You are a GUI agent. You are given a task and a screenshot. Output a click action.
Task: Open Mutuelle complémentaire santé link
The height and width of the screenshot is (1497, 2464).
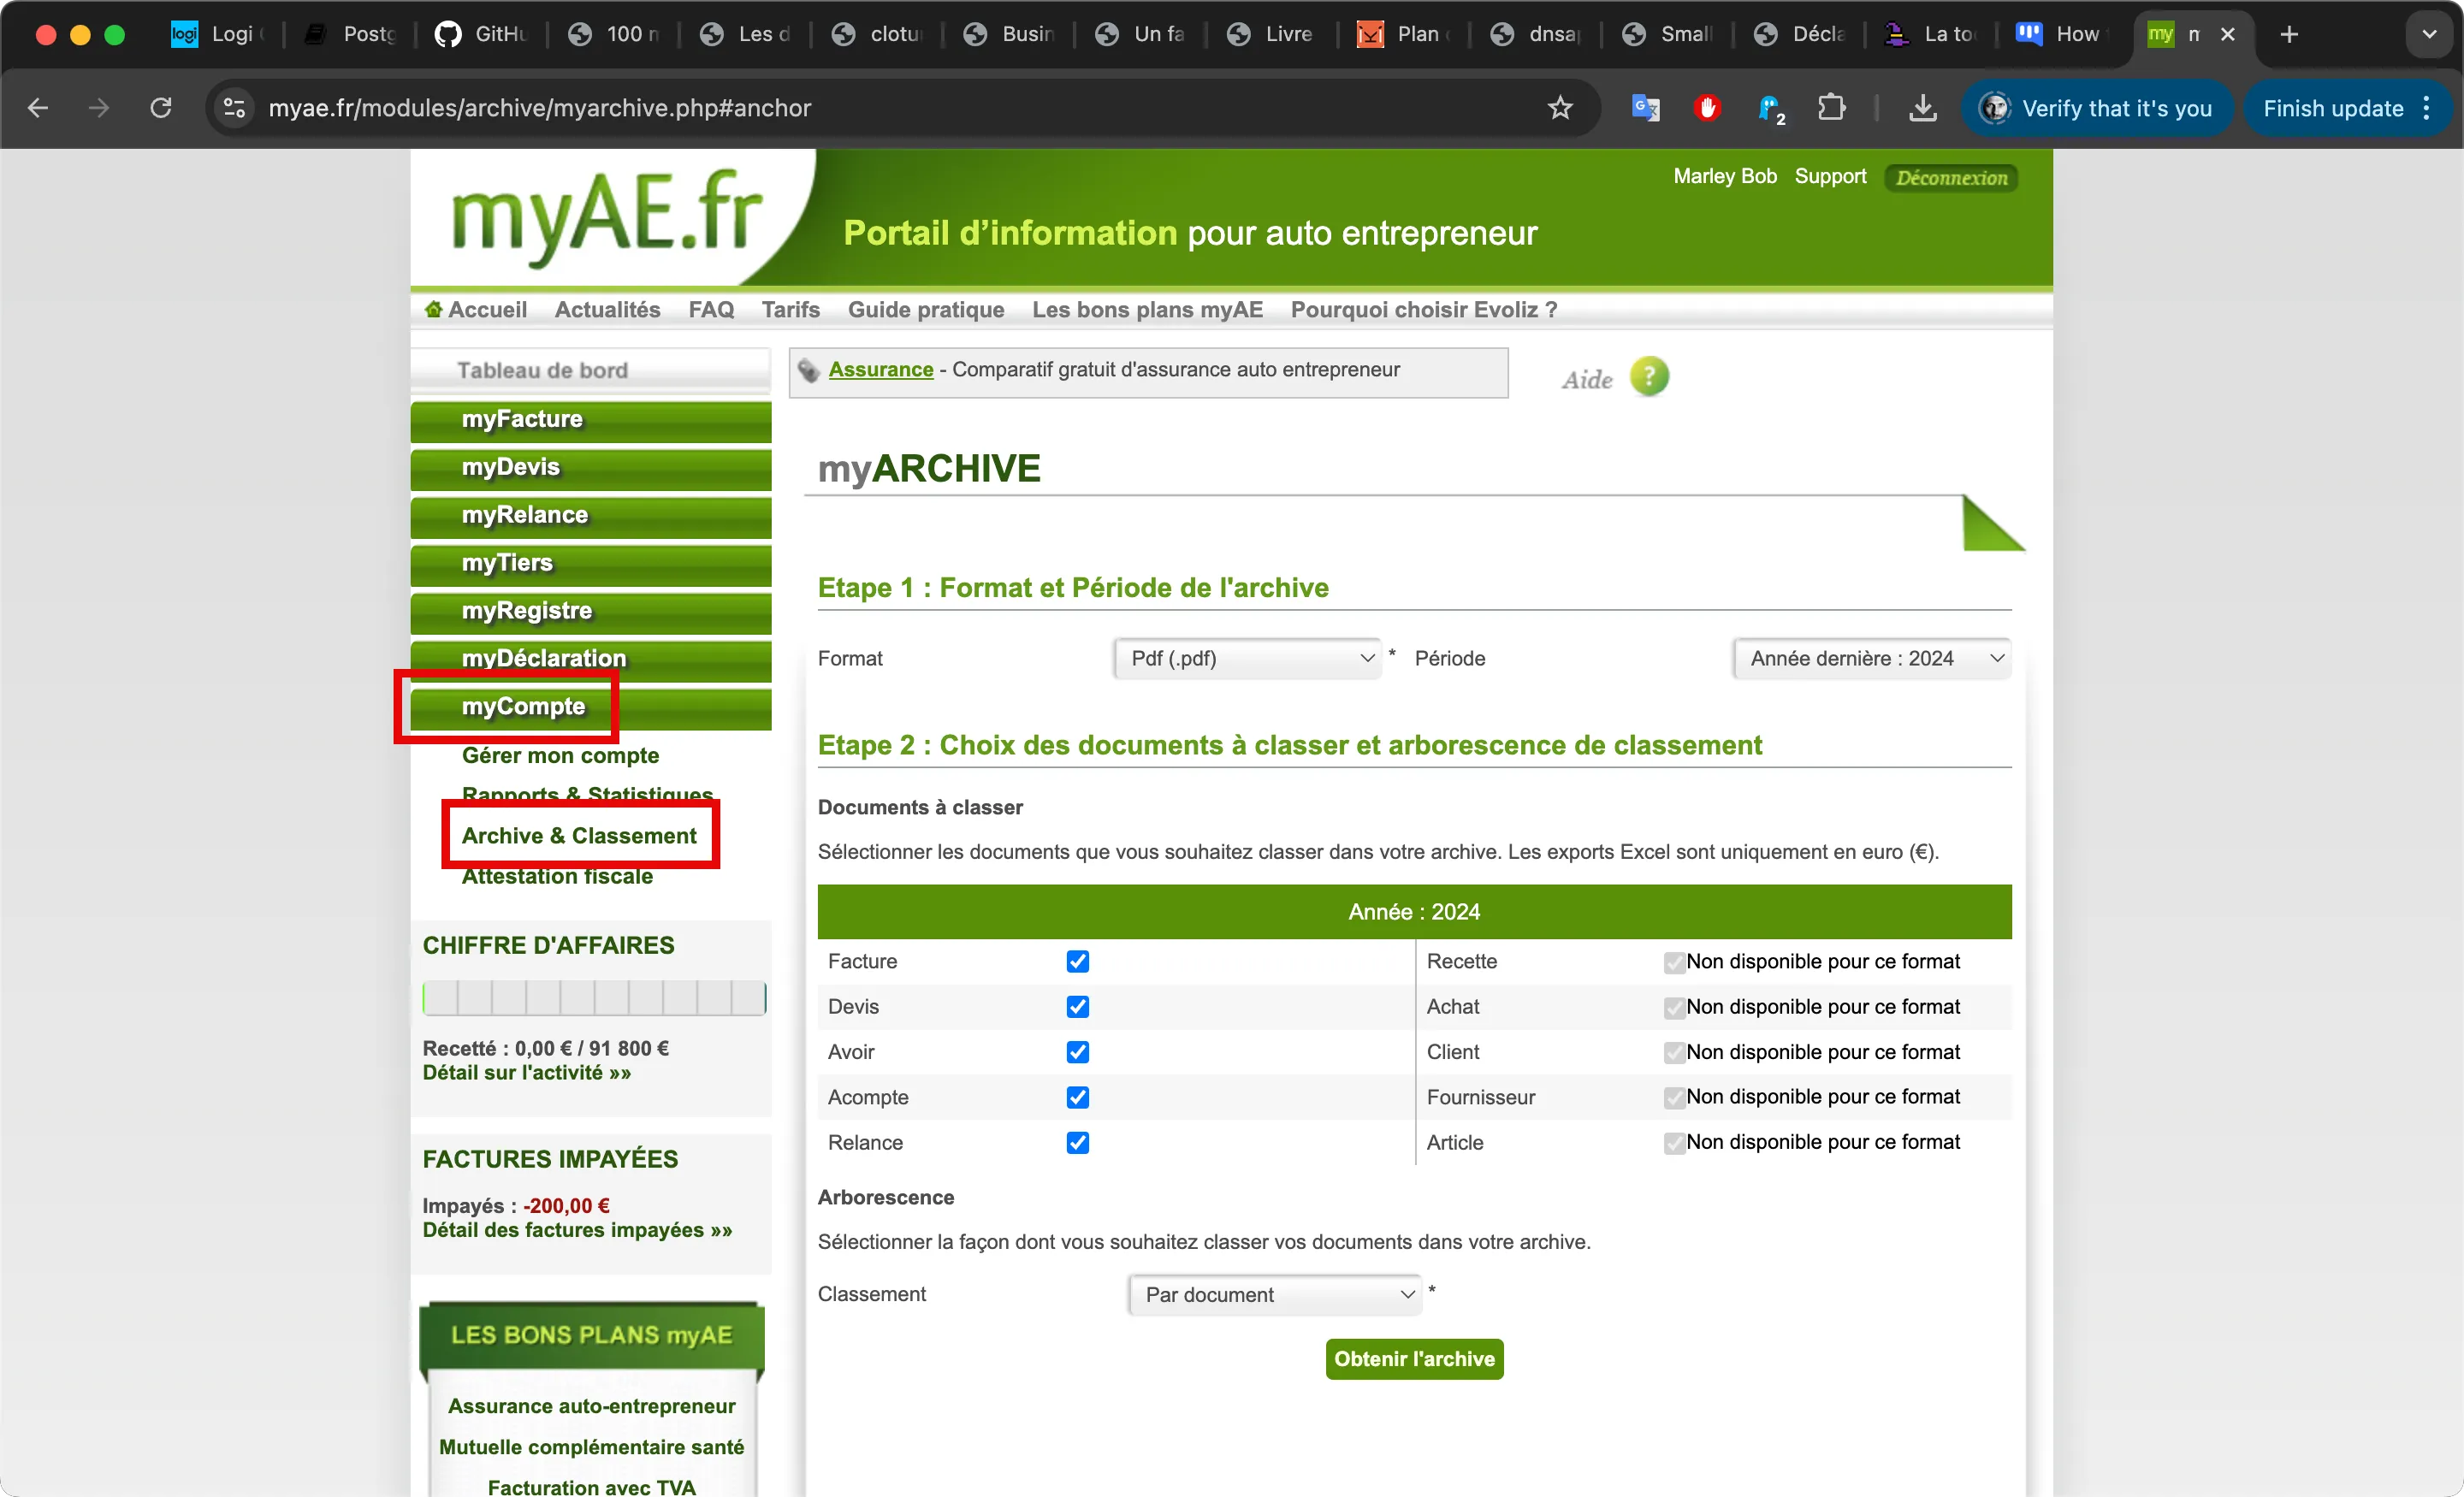coord(591,1448)
